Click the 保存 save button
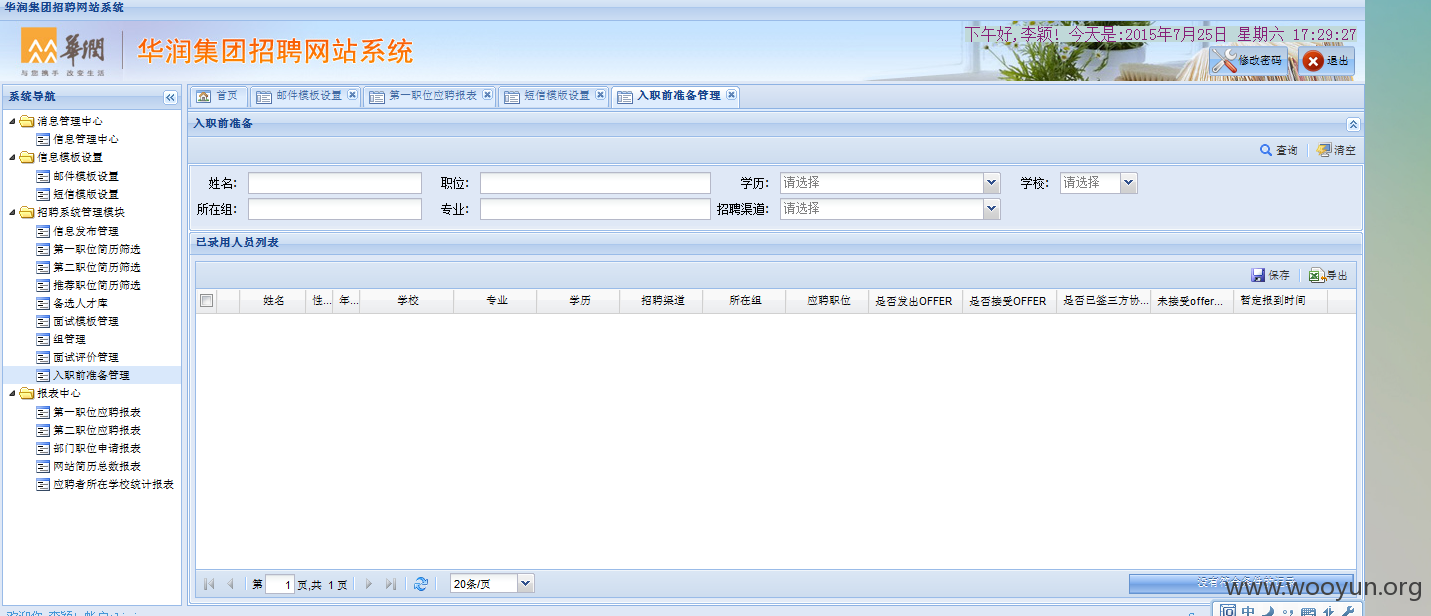 (x=1270, y=275)
